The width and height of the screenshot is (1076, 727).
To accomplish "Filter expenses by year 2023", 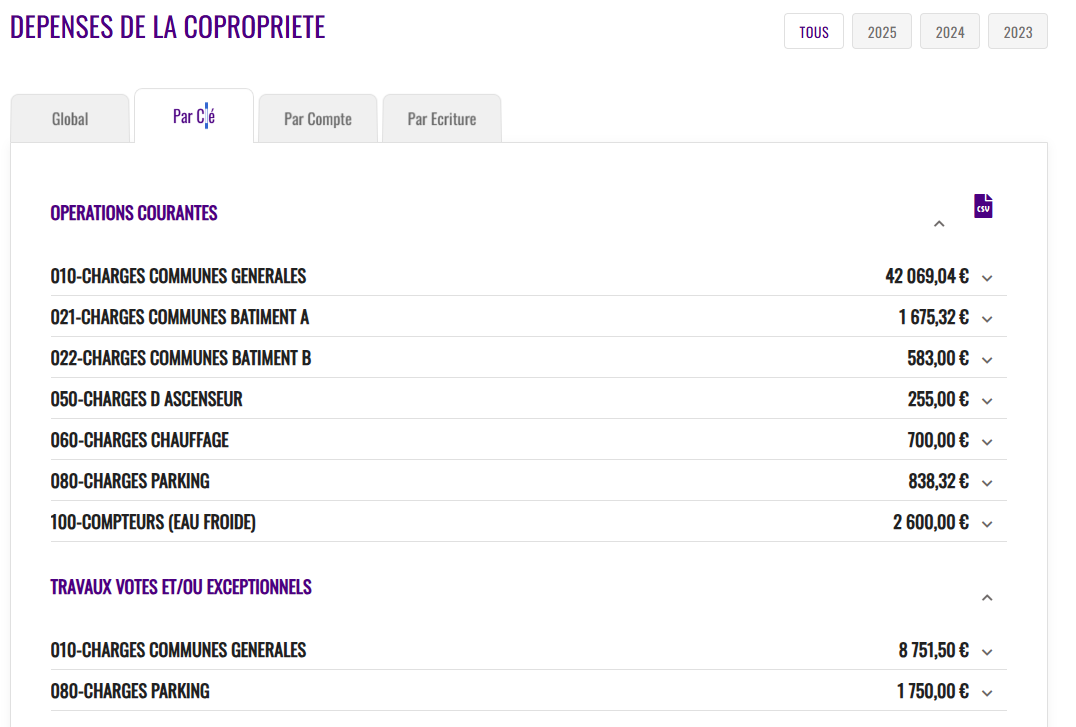I will pos(1018,32).
